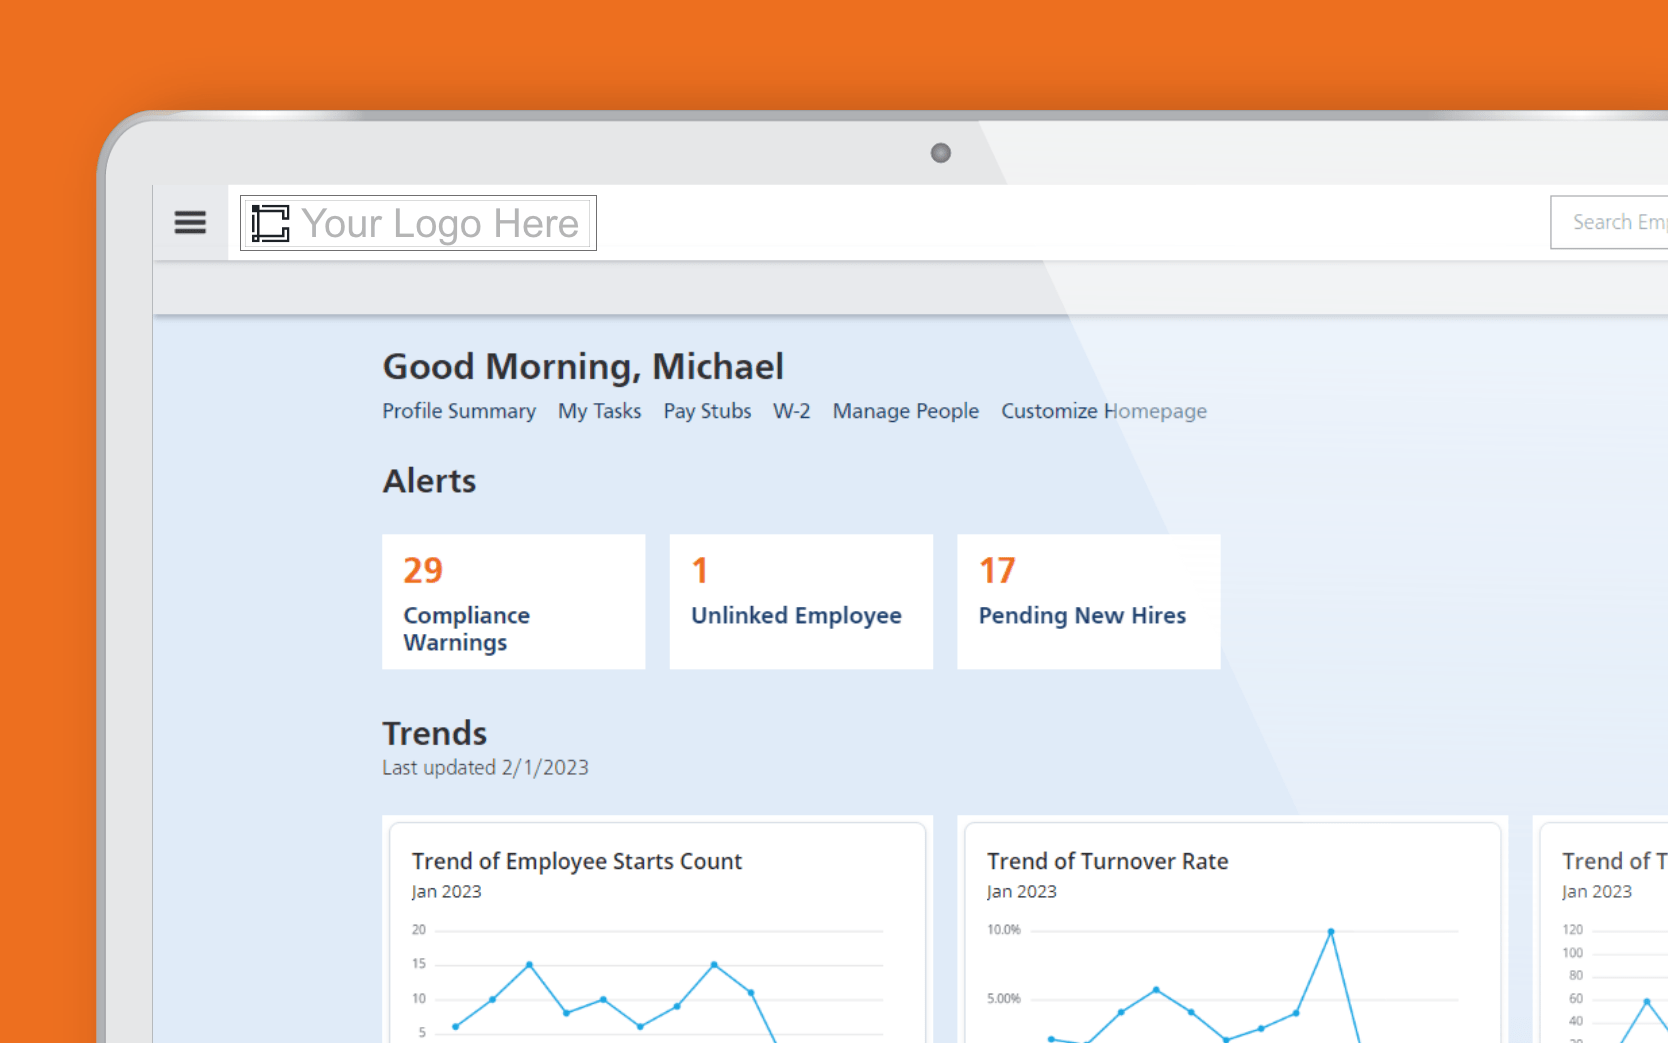
Task: Focus the Search Employees field
Action: pos(1609,222)
